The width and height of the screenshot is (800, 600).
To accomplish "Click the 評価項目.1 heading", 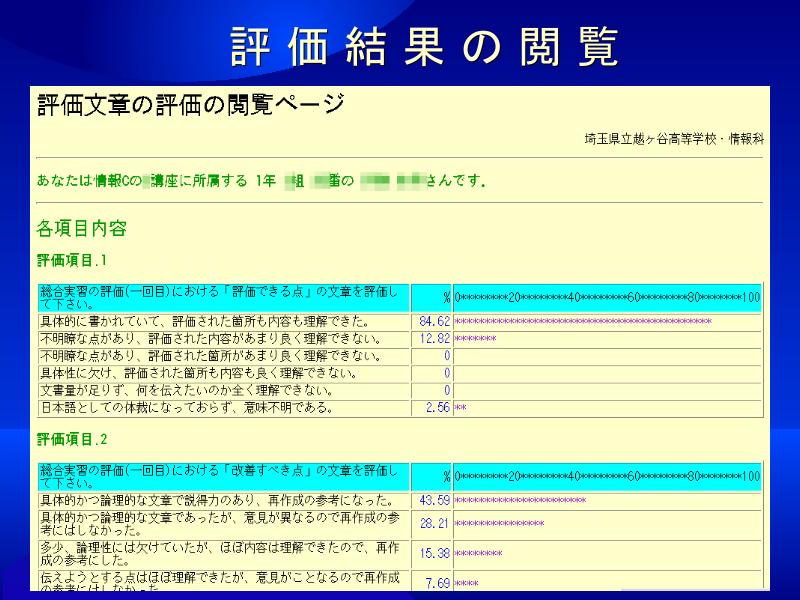I will pos(71,261).
